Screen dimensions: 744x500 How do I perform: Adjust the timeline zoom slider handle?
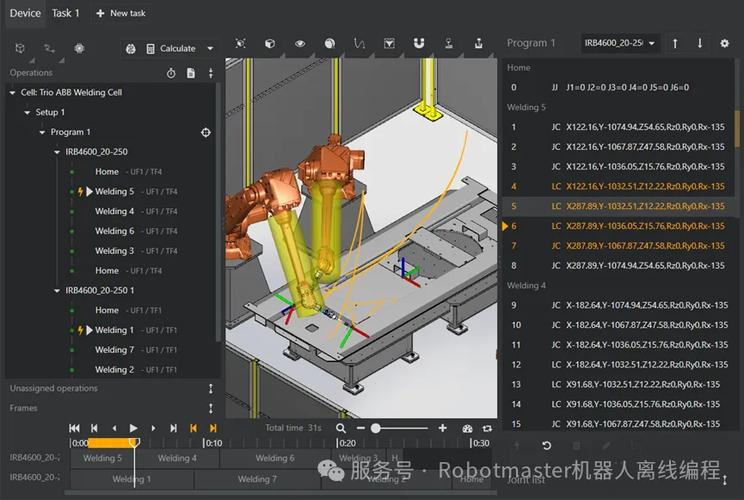[x=376, y=428]
